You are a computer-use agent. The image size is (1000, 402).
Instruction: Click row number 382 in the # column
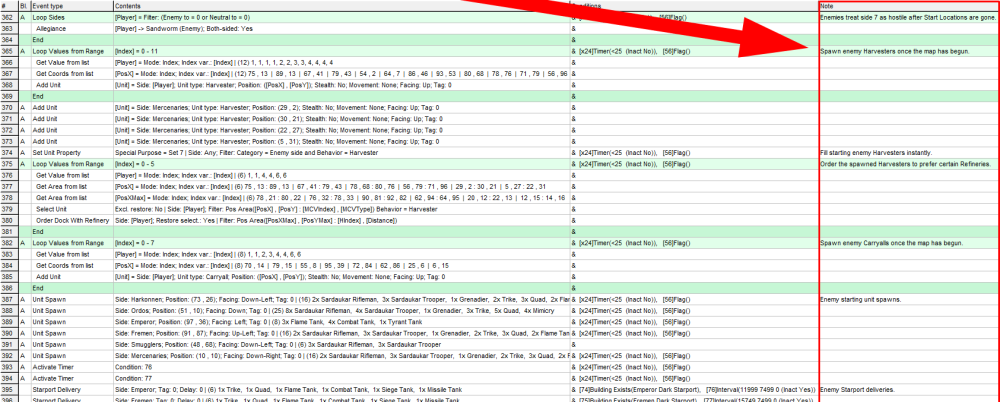tap(9, 242)
